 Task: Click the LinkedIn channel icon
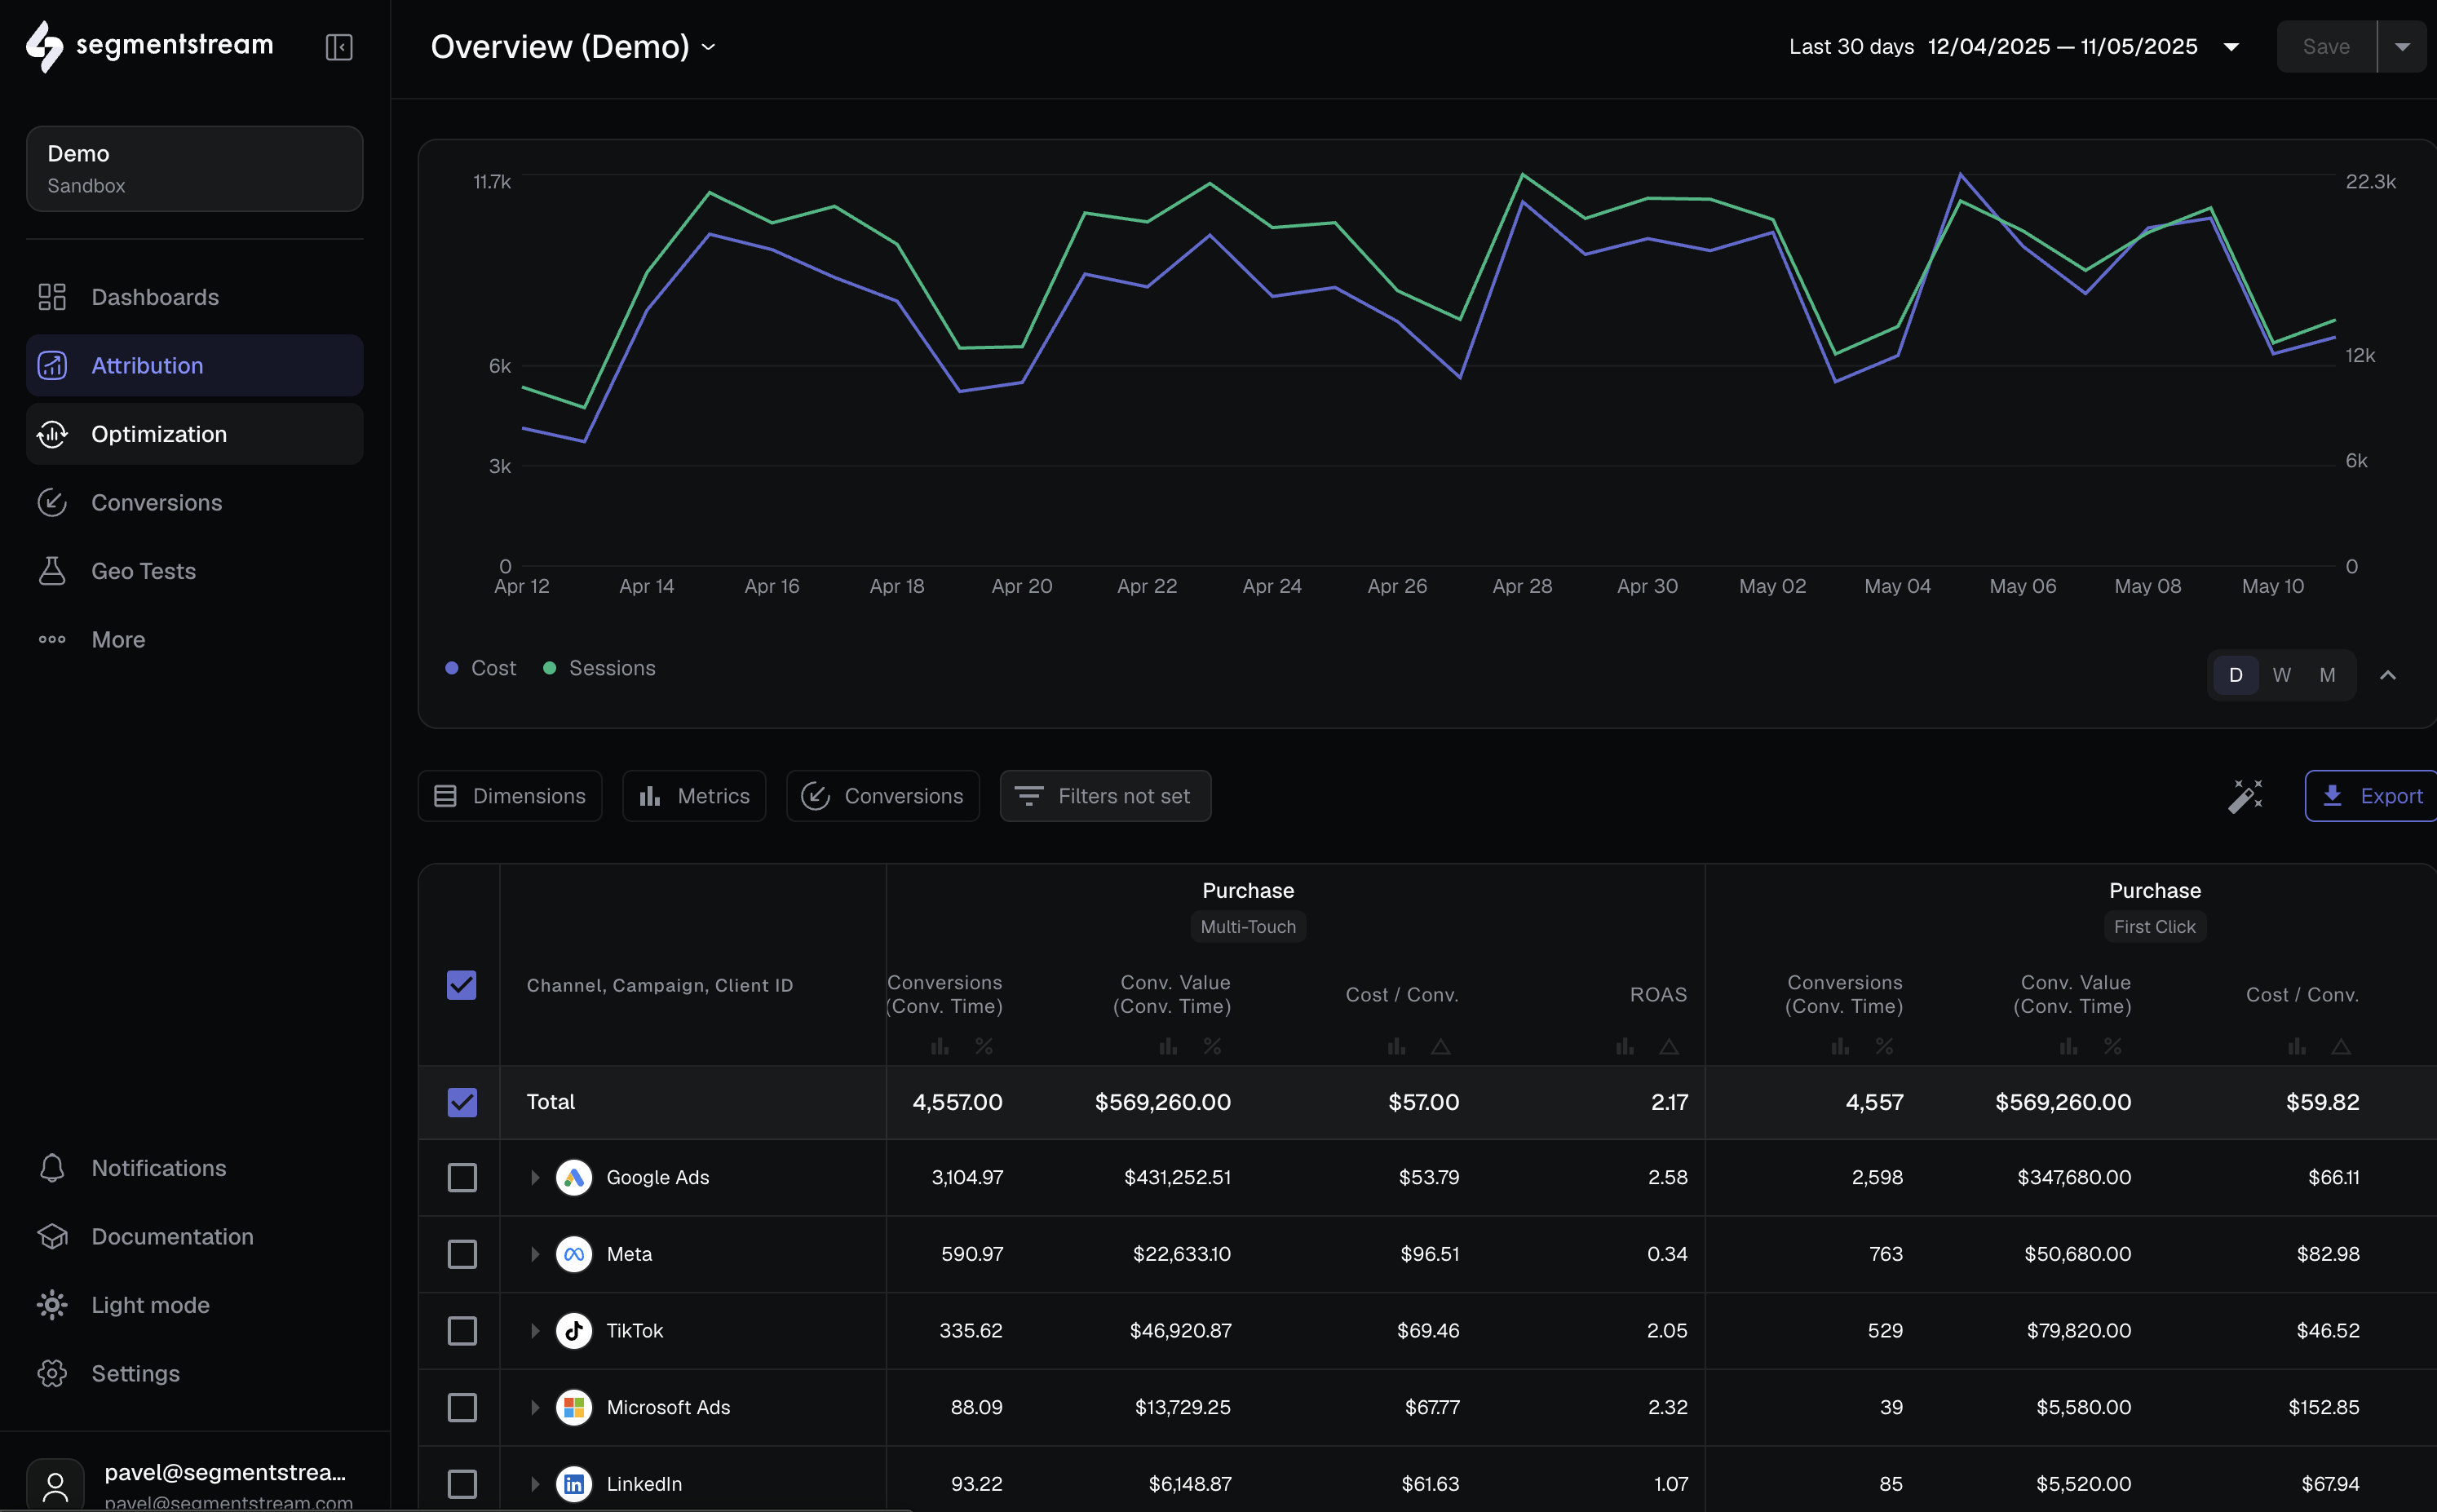coord(574,1484)
